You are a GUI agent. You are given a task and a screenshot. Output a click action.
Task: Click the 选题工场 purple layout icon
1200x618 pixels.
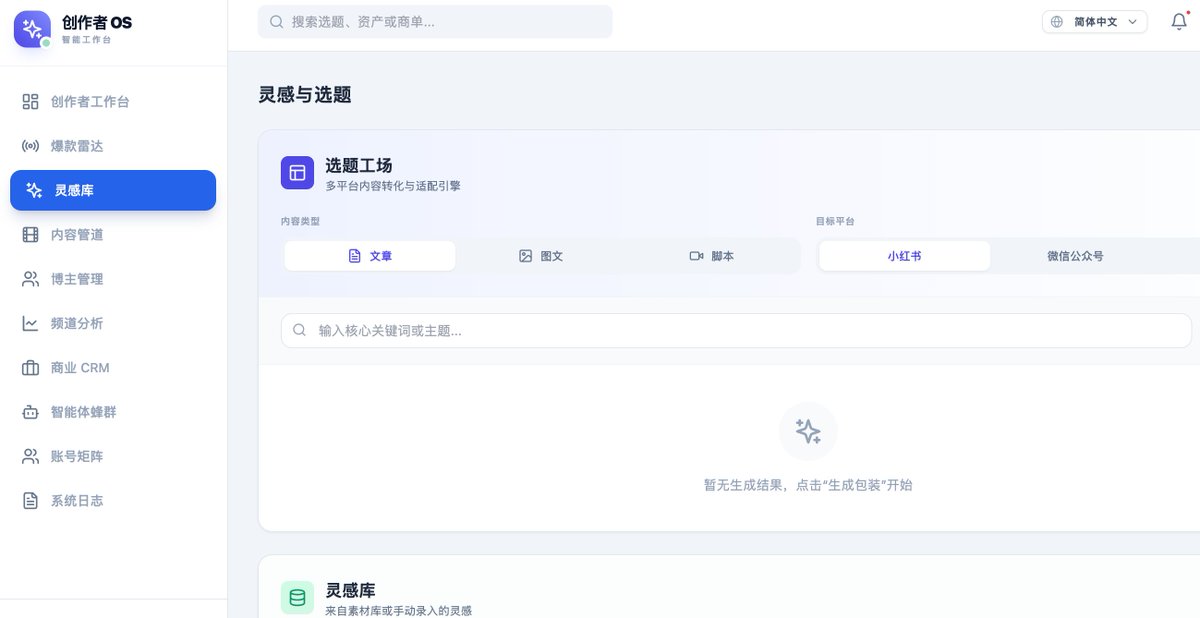pyautogui.click(x=297, y=172)
